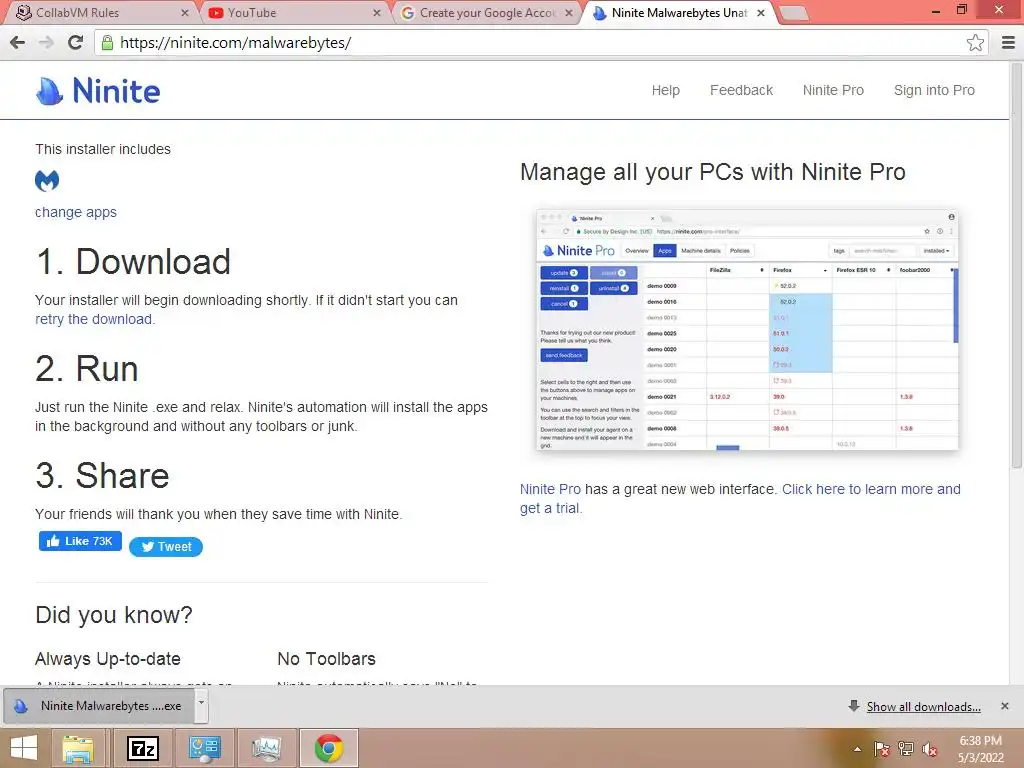The height and width of the screenshot is (768, 1024).
Task: Click the muted volume tray icon
Action: (x=930, y=749)
